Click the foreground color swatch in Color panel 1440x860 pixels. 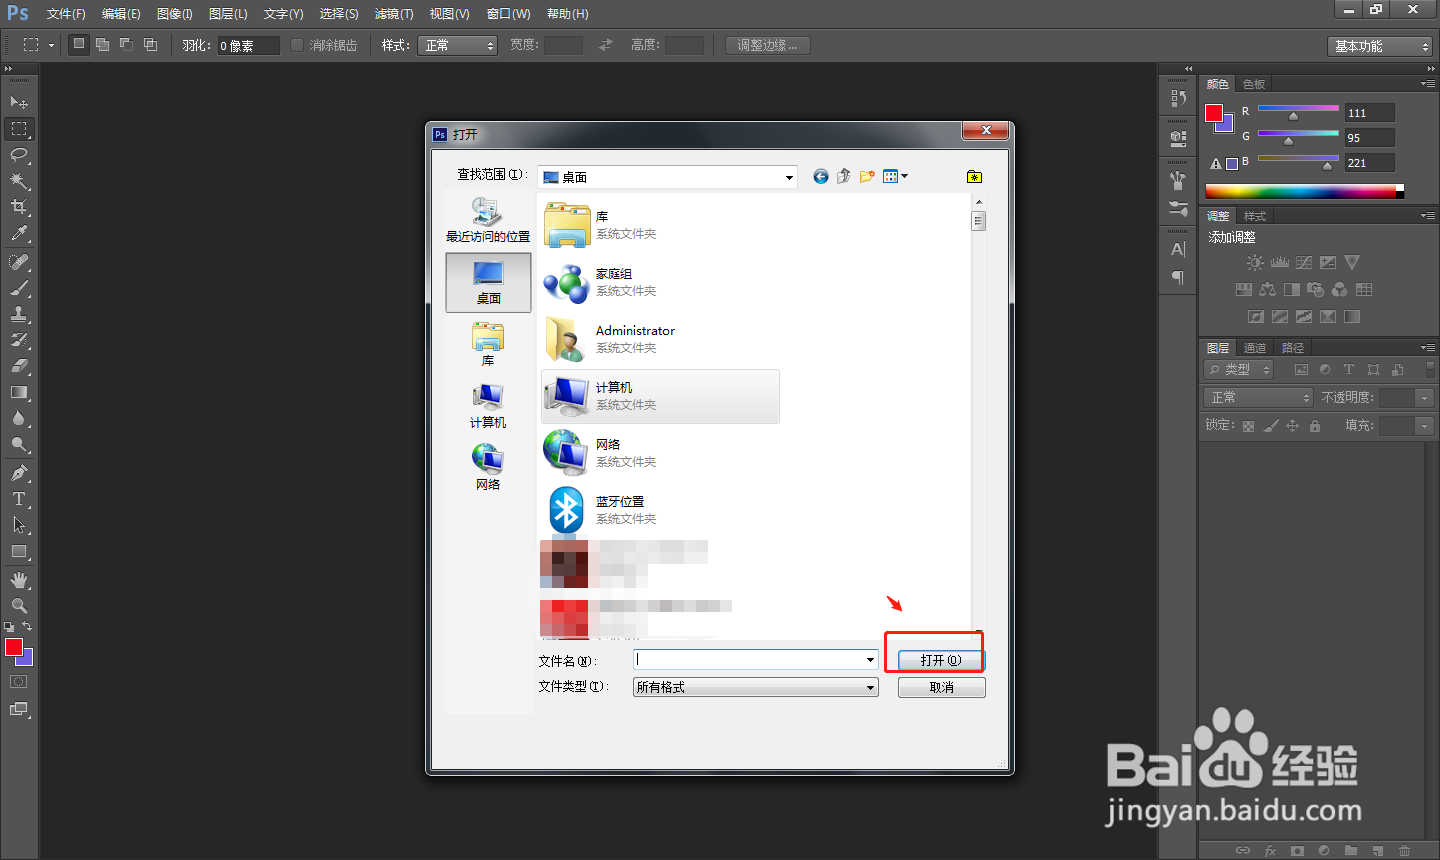1214,113
